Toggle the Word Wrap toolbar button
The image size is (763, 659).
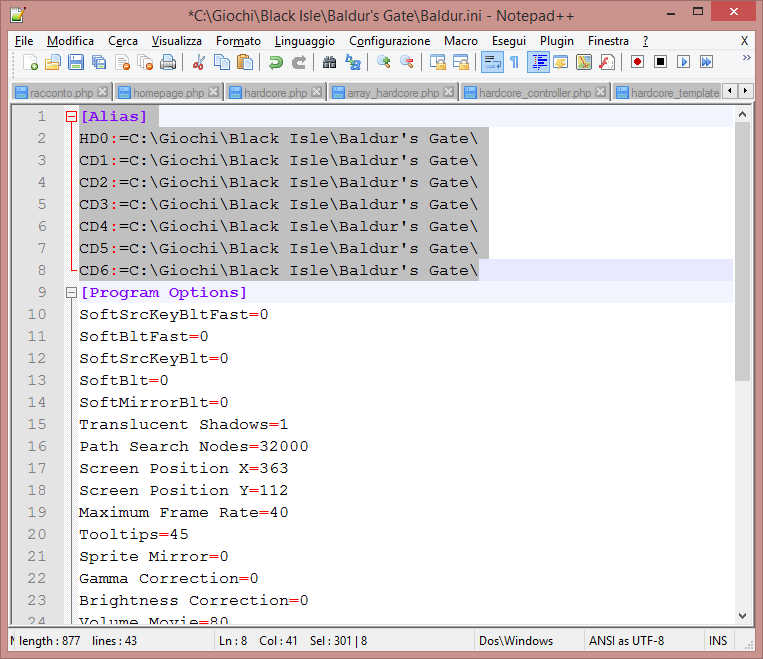pyautogui.click(x=492, y=62)
